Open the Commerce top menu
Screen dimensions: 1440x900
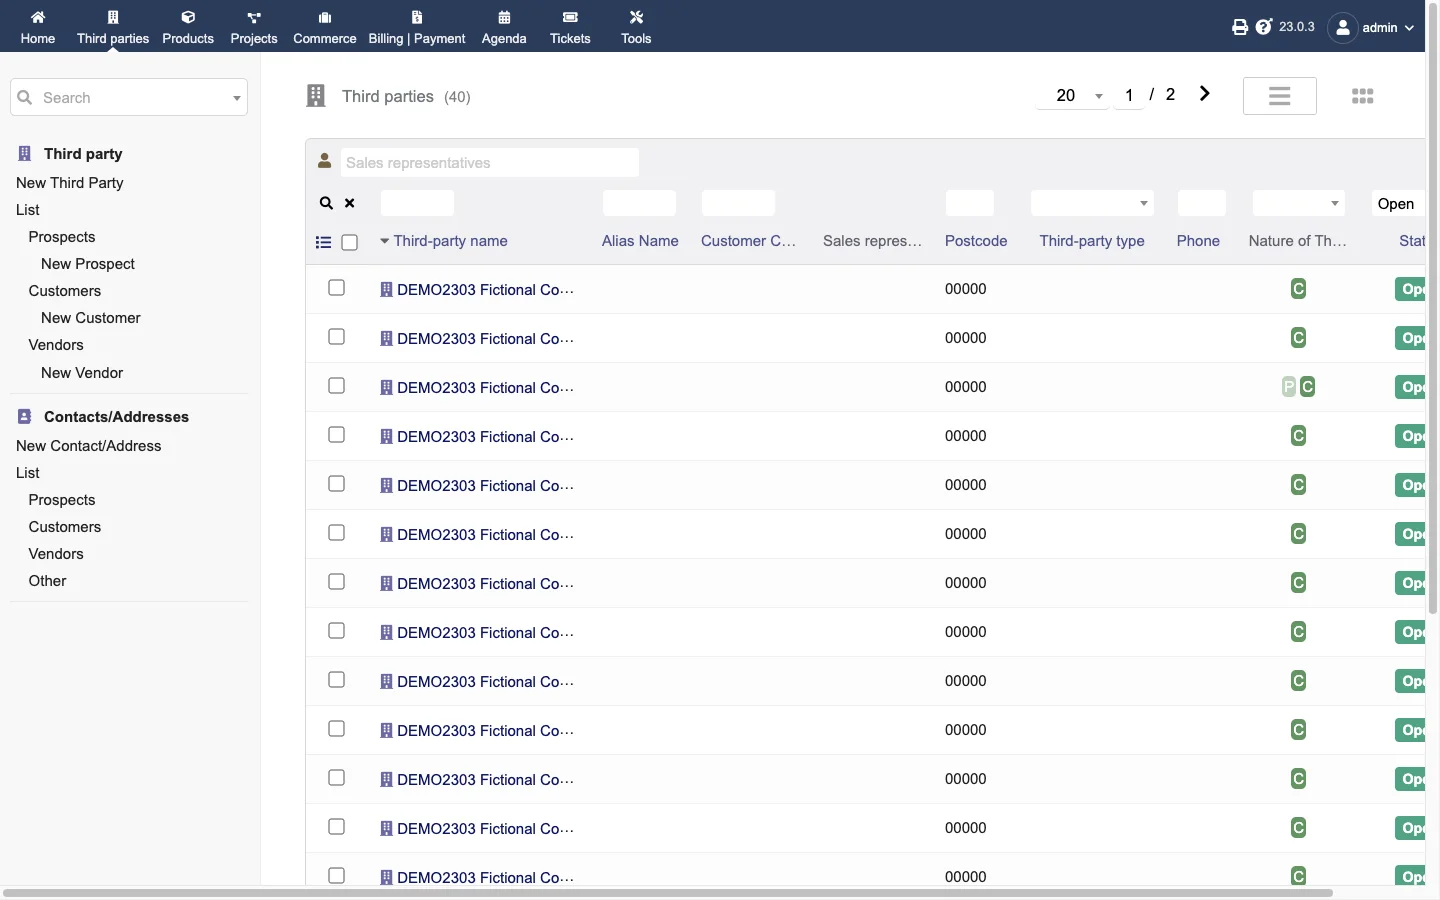325,27
